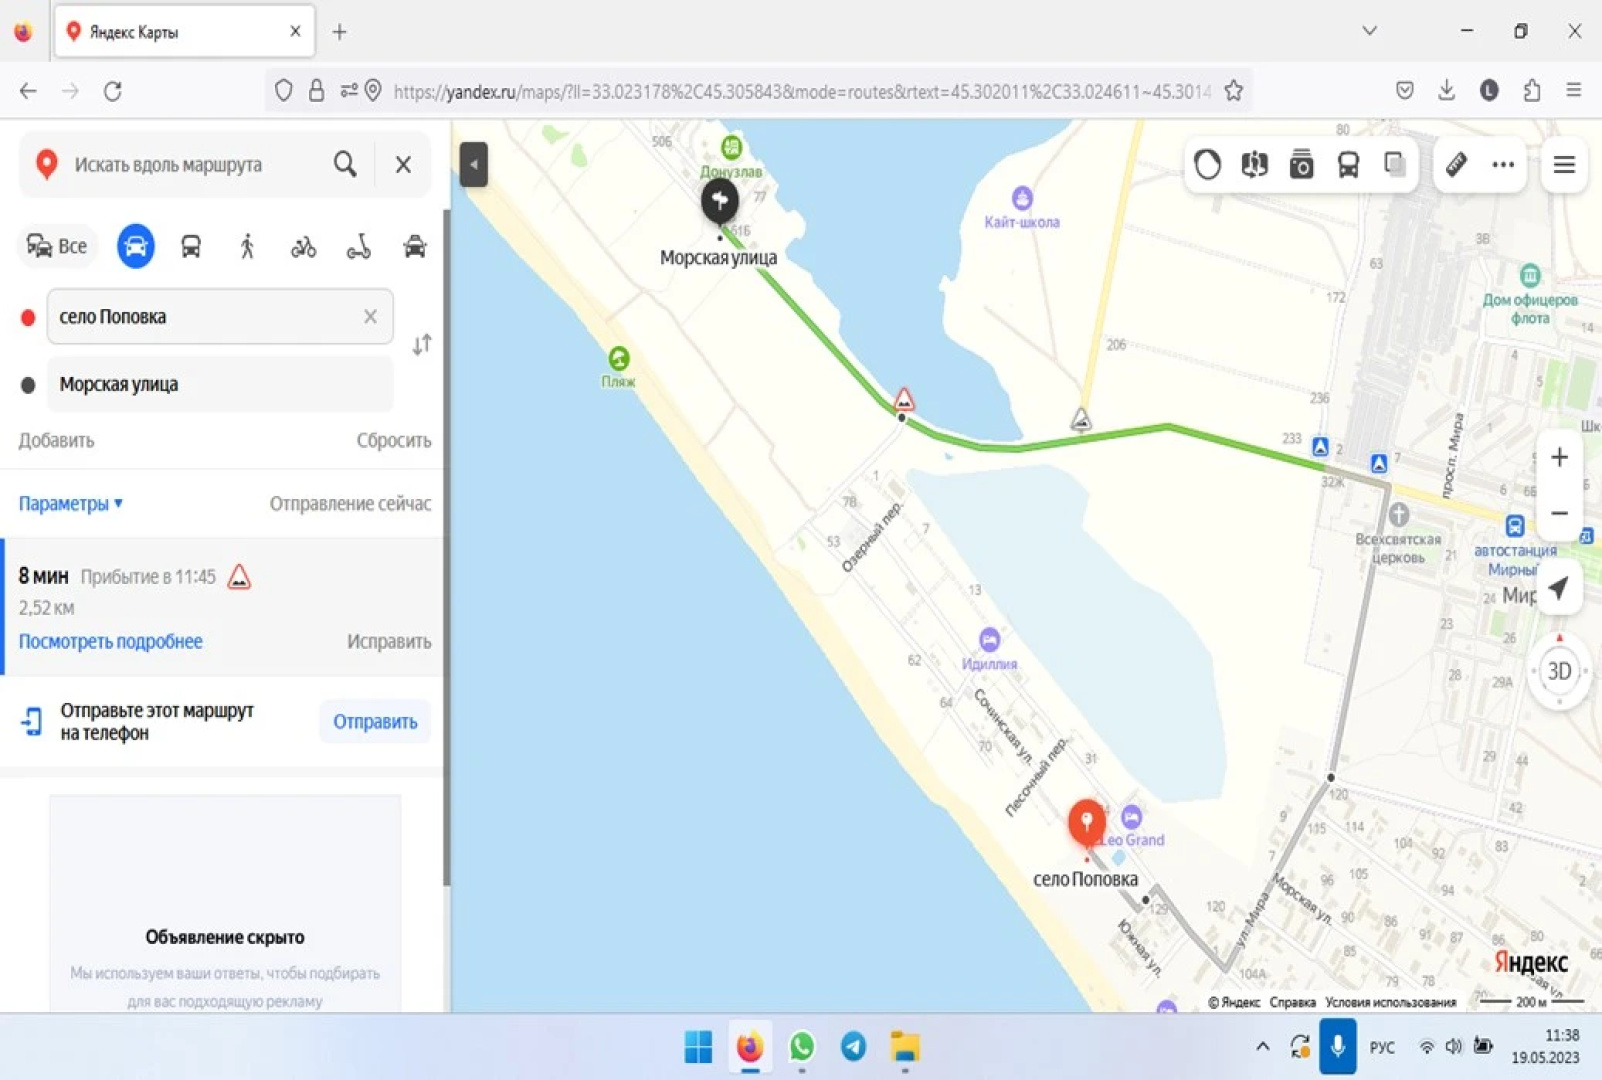Show hidden system tray icons chevron
The width and height of the screenshot is (1602, 1080).
pyautogui.click(x=1262, y=1047)
